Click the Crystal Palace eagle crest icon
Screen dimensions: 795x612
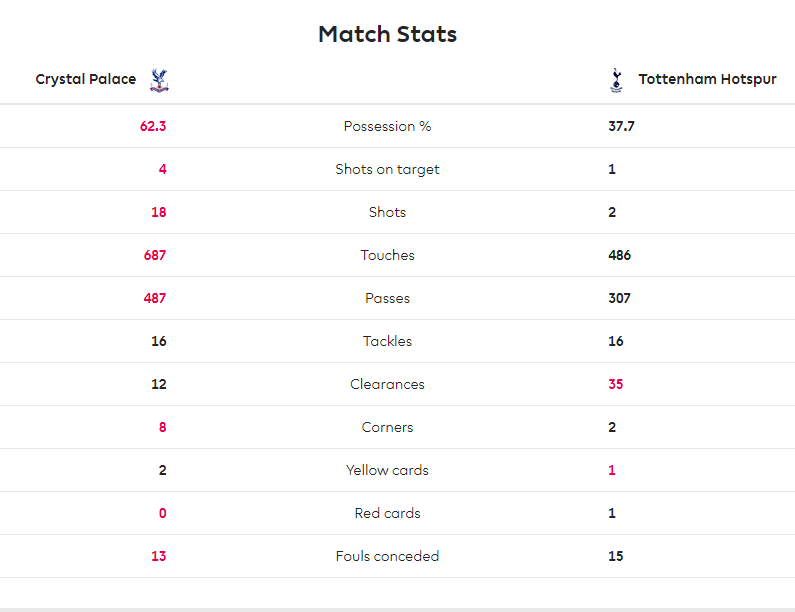[159, 81]
